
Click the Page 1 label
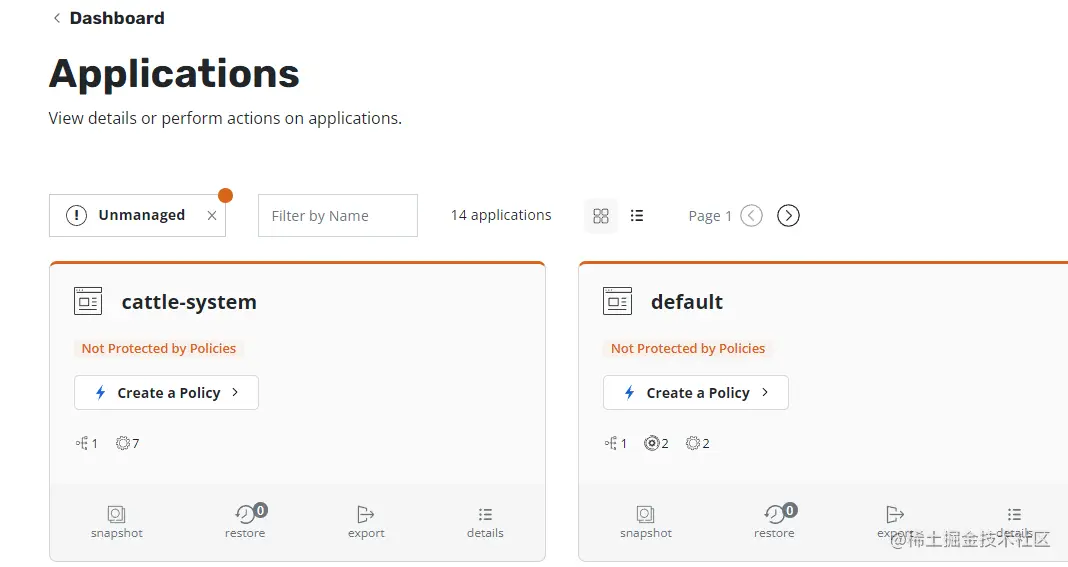[x=710, y=216]
